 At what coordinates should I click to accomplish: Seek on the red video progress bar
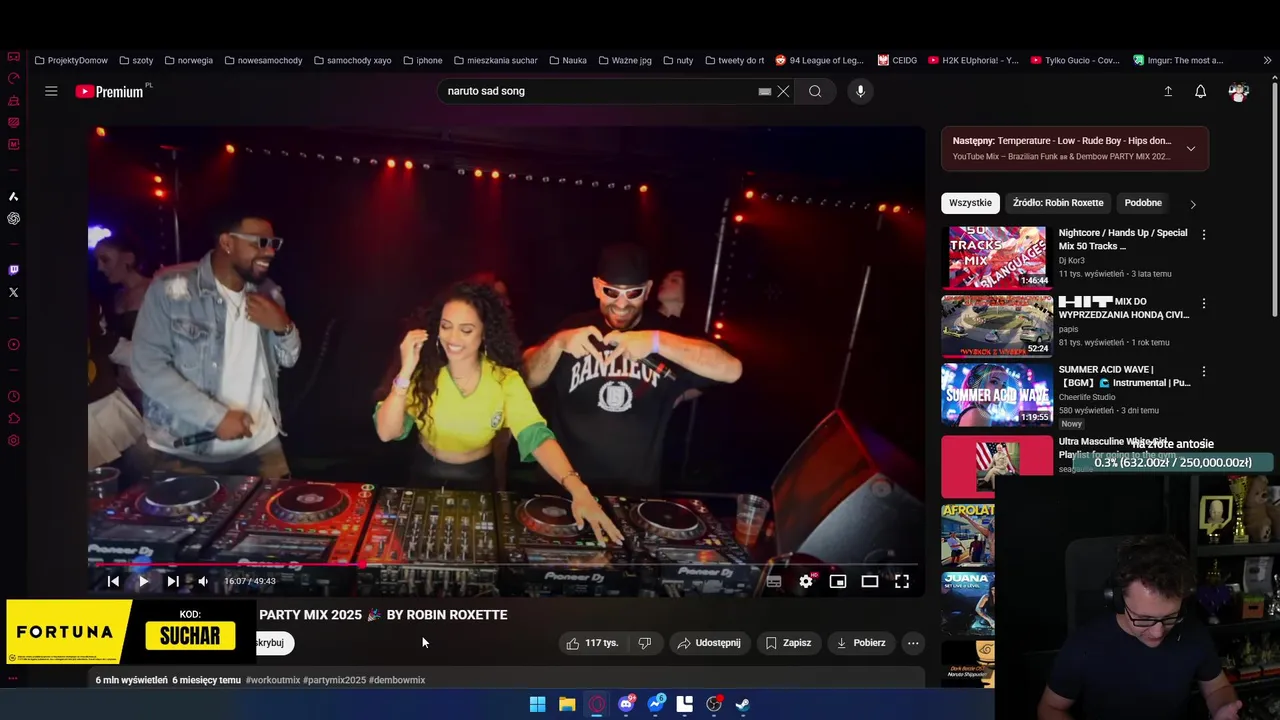click(x=505, y=564)
